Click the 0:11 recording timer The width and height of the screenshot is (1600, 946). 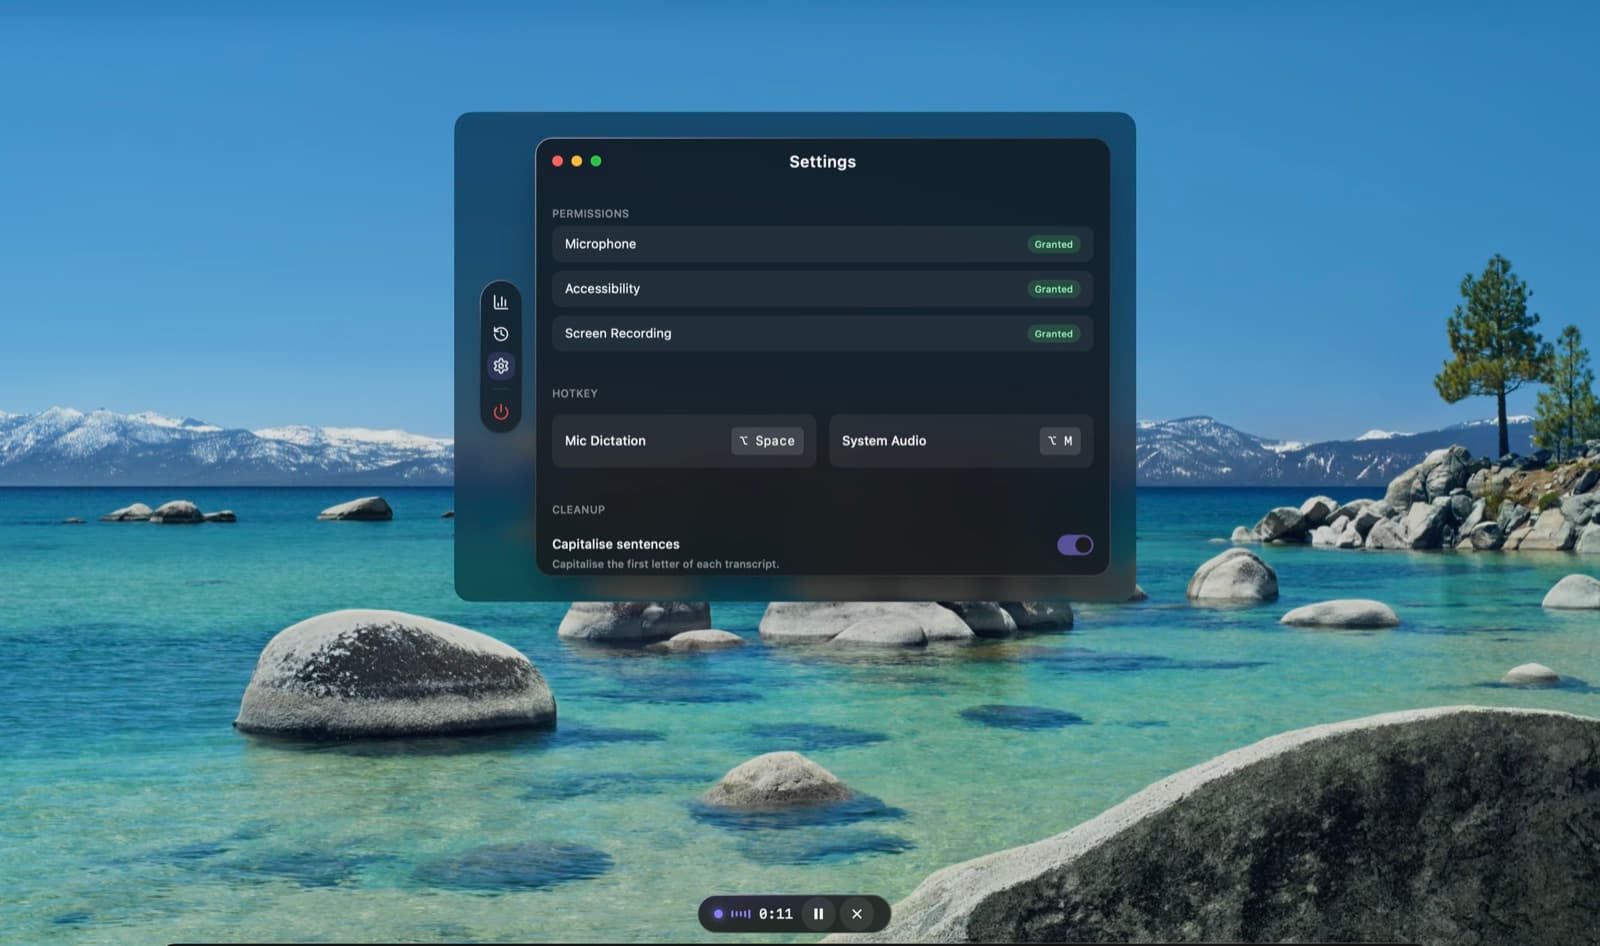coord(775,914)
